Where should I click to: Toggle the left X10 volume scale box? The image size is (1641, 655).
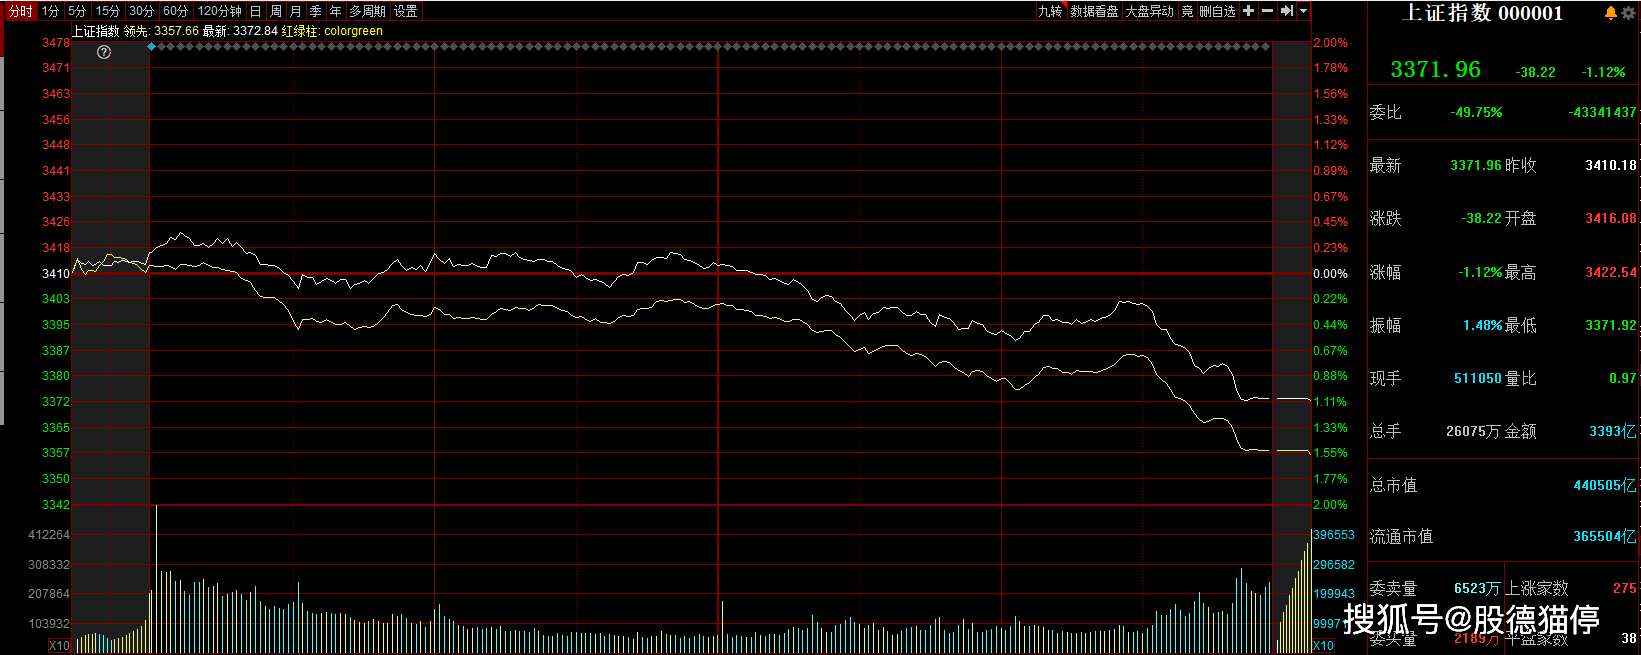59,645
